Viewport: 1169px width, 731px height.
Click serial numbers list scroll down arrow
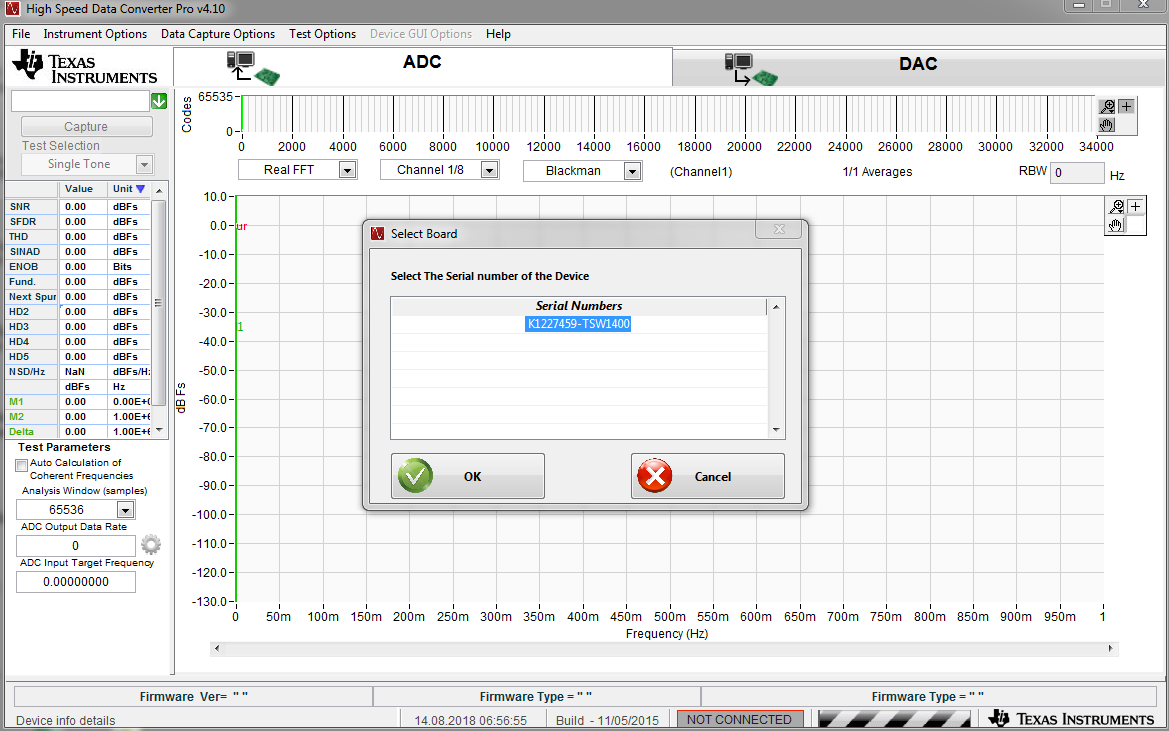(x=776, y=430)
